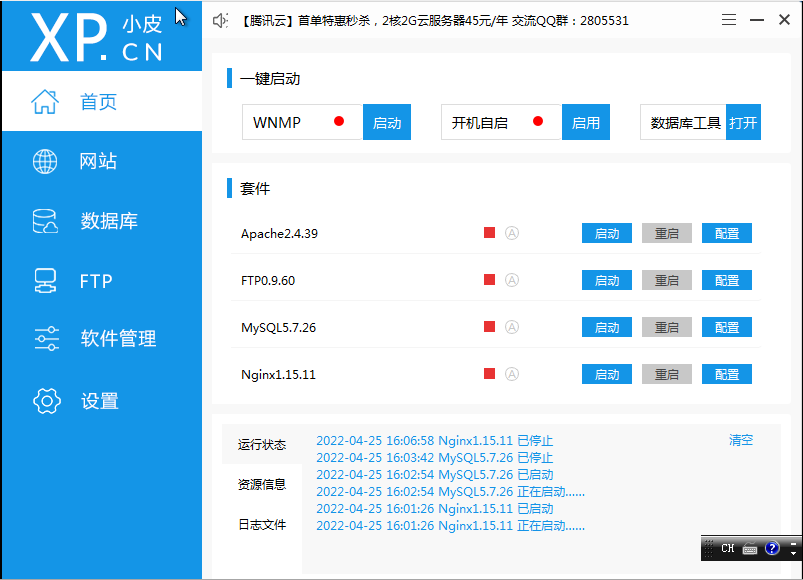Click the 数据库工具 label
803x580 pixels.
[x=685, y=123]
